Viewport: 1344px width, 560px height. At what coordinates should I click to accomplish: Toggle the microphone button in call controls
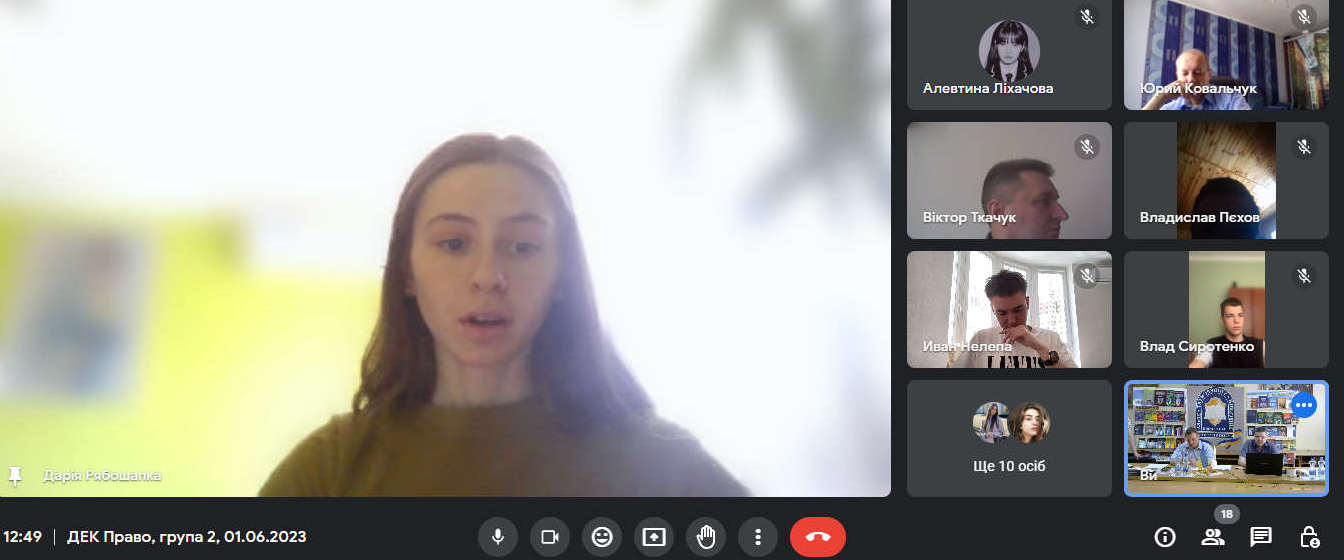click(x=497, y=537)
